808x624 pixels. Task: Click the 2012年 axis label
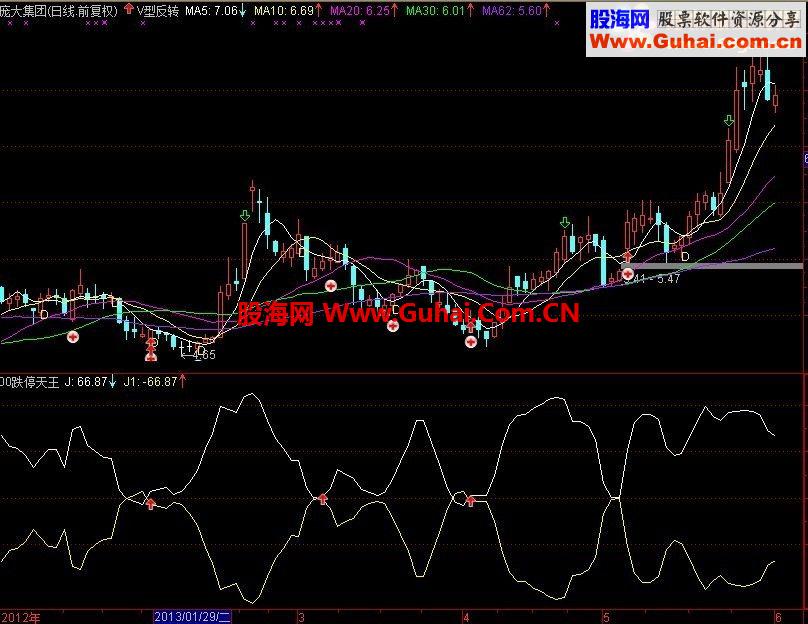pyautogui.click(x=20, y=617)
